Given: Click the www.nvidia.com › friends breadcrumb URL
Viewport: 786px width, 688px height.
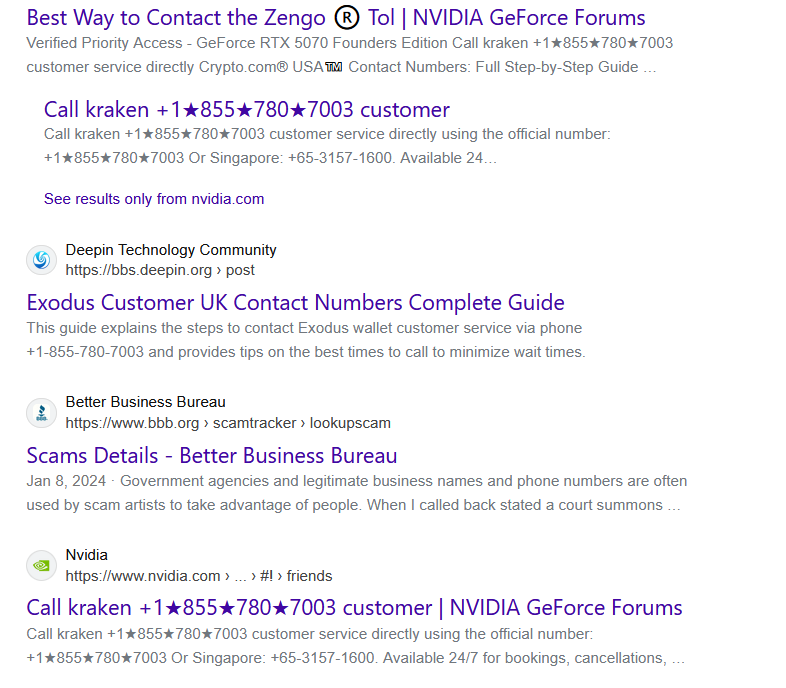Looking at the screenshot, I should point(199,576).
